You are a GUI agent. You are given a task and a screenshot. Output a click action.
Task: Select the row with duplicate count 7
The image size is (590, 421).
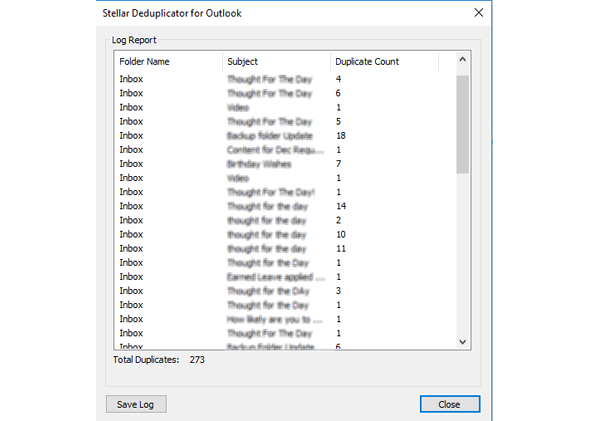tap(285, 164)
